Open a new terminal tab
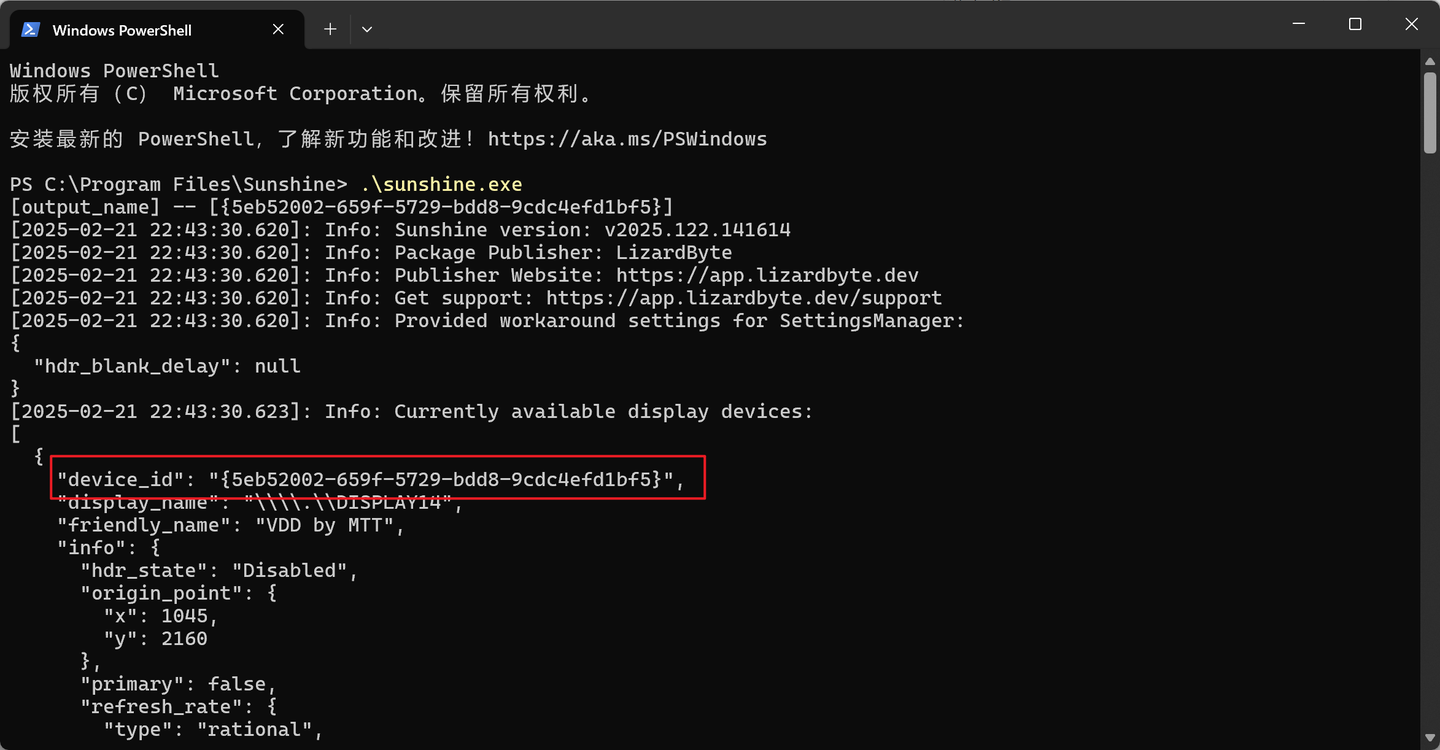The image size is (1440, 750). click(x=330, y=30)
